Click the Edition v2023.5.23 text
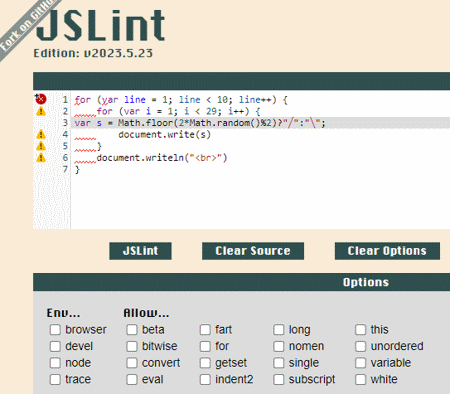 coord(93,53)
